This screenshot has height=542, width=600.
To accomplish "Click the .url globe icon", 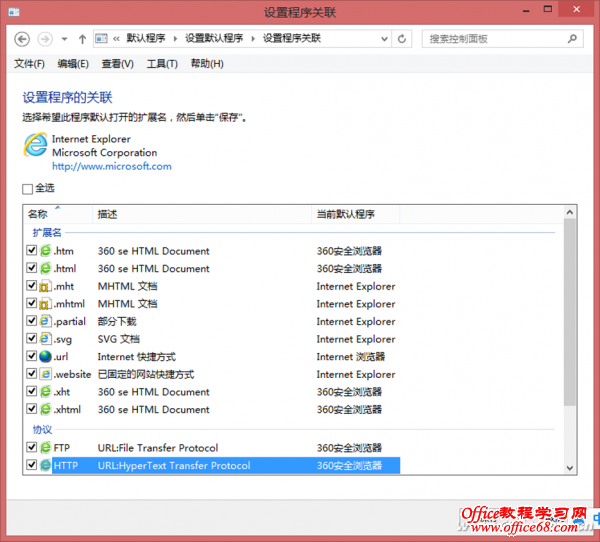I will [x=46, y=356].
